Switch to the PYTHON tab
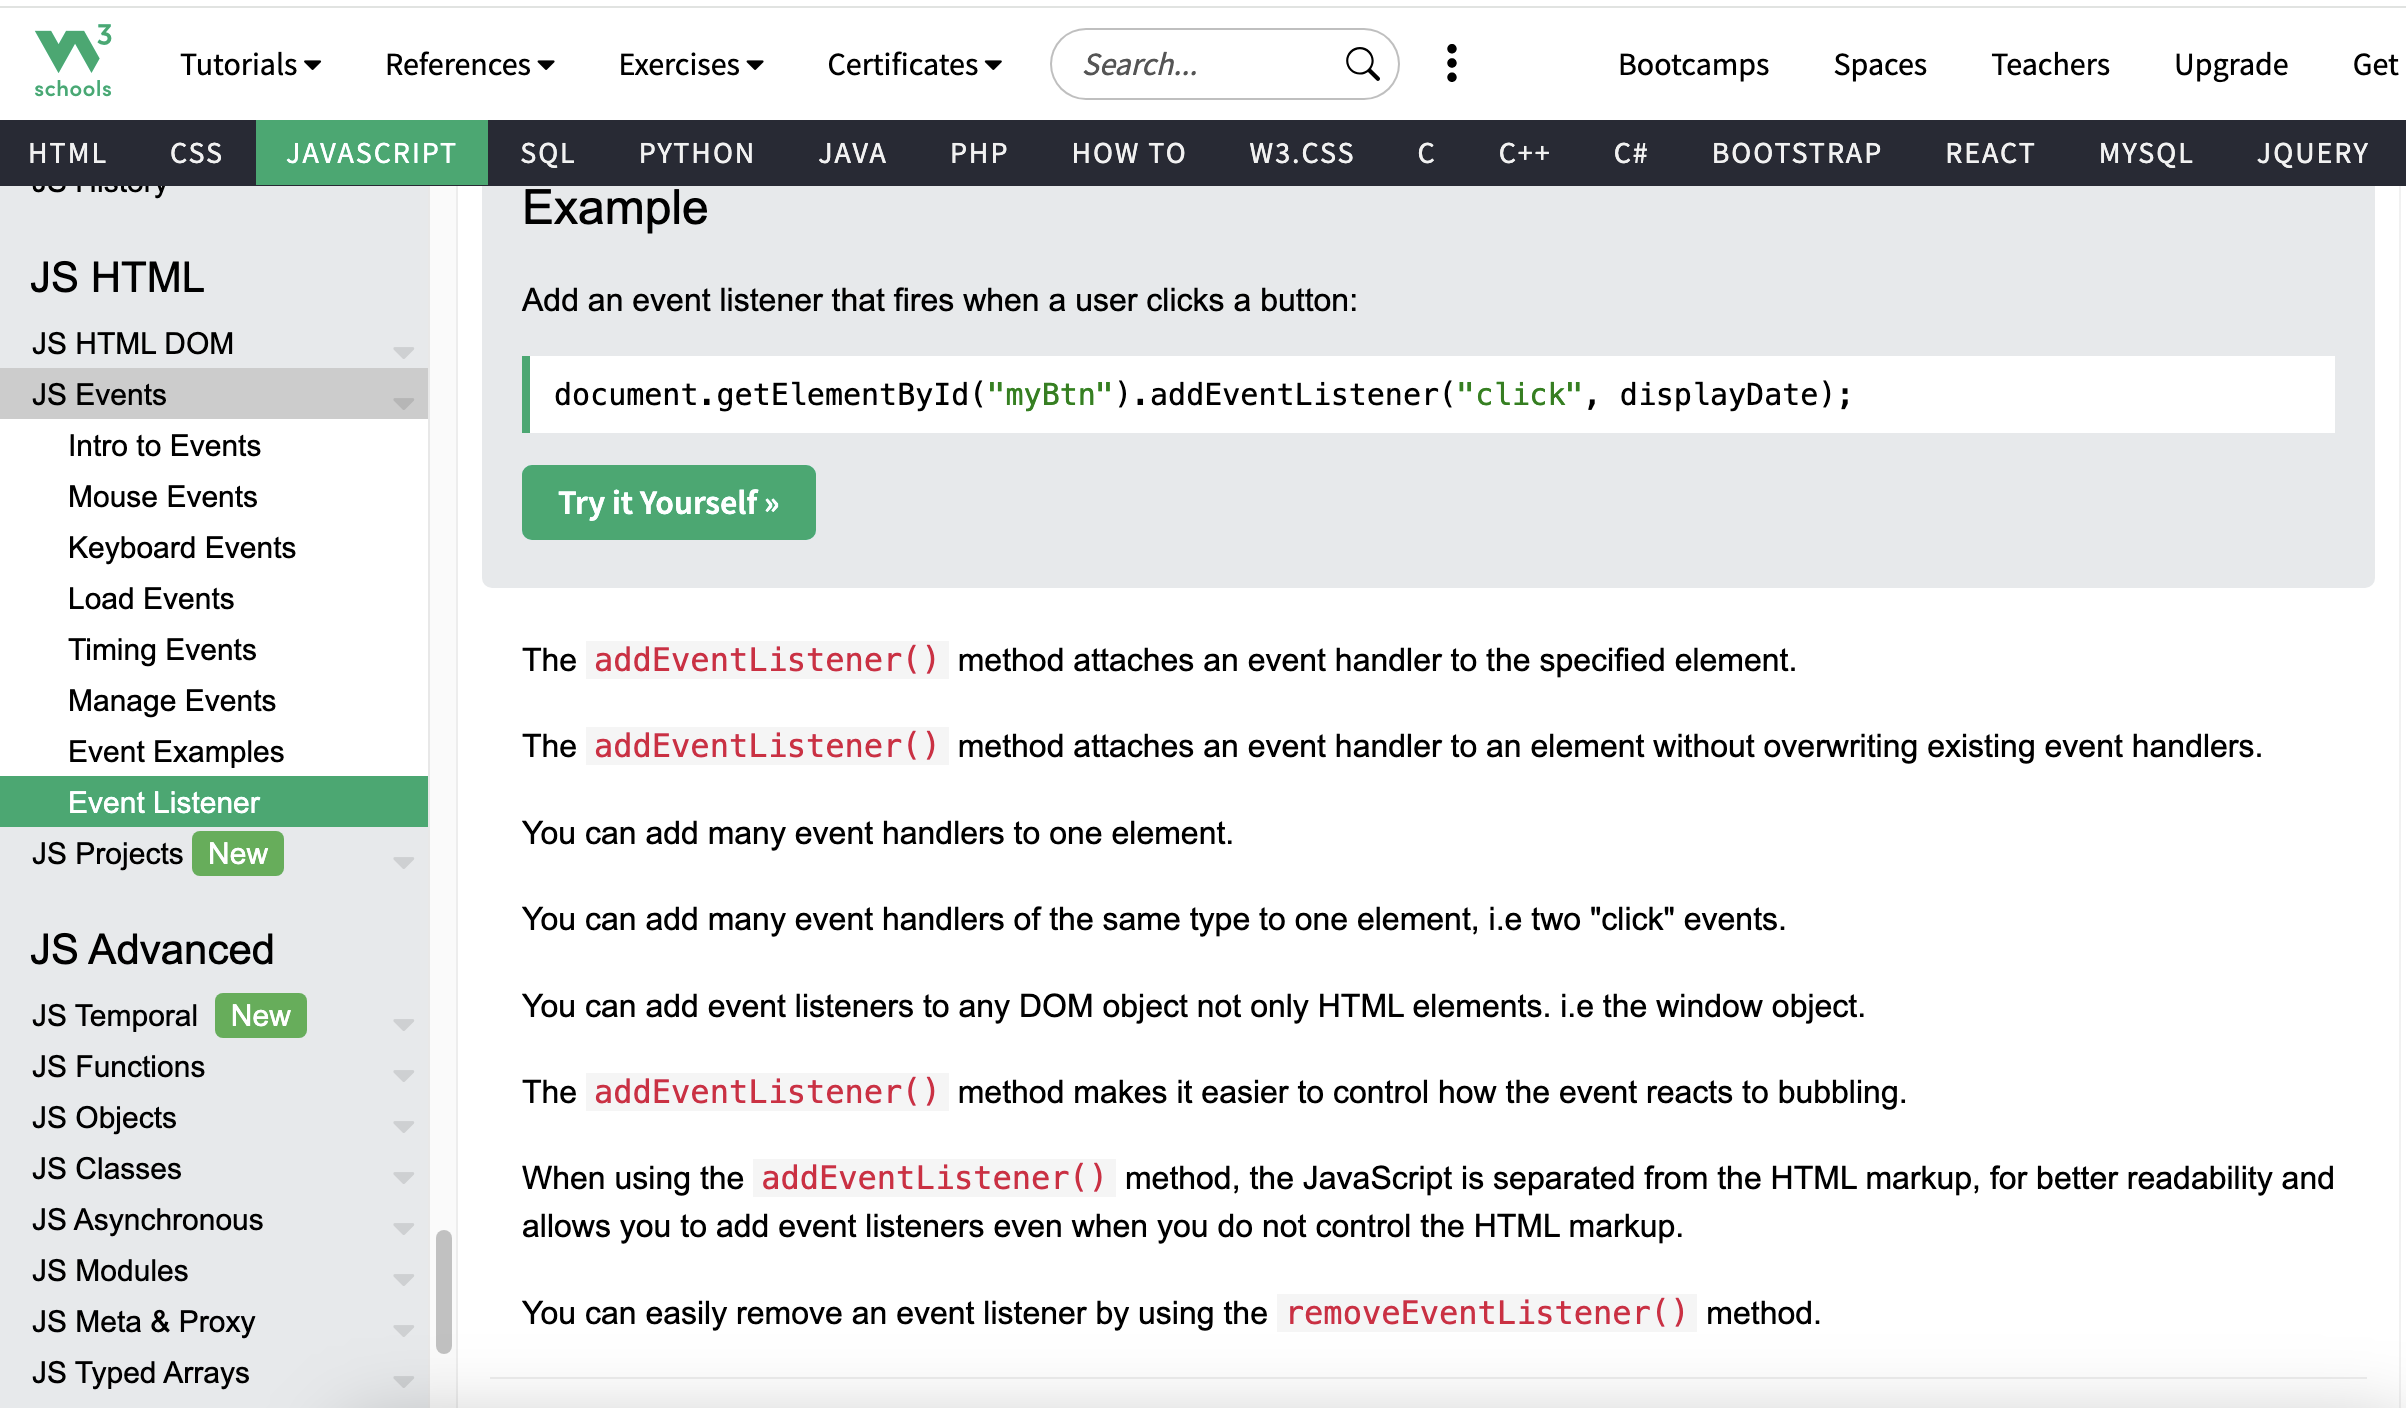Image resolution: width=2406 pixels, height=1408 pixels. 696,153
